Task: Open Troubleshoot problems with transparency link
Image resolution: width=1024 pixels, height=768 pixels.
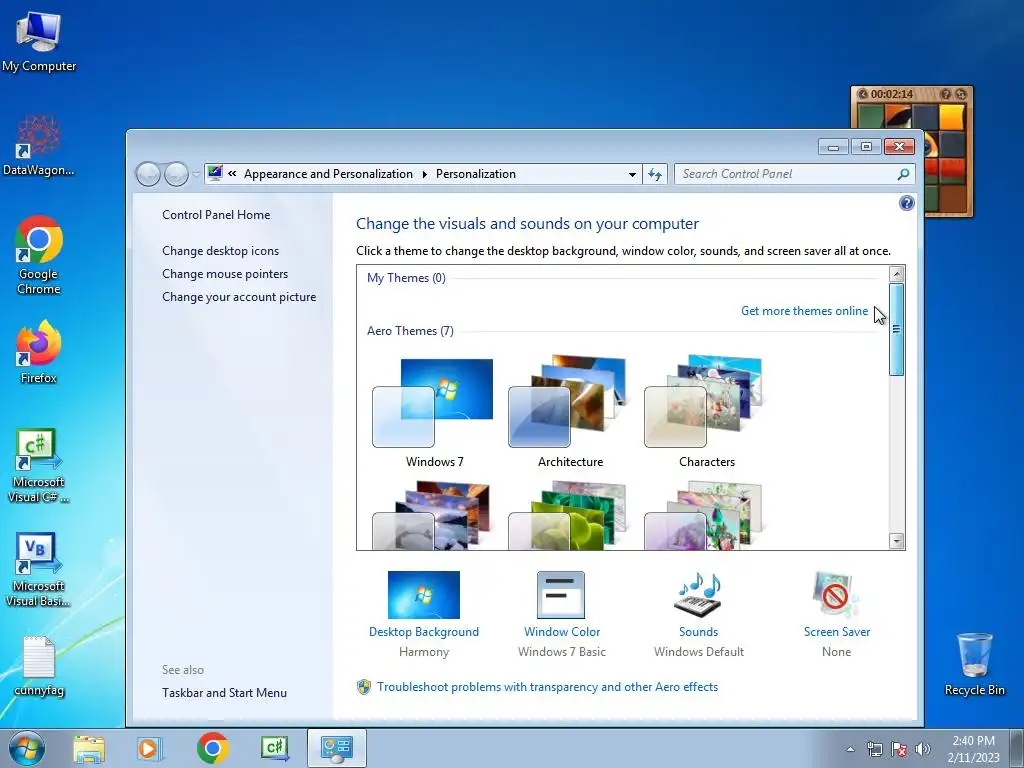Action: click(x=547, y=687)
